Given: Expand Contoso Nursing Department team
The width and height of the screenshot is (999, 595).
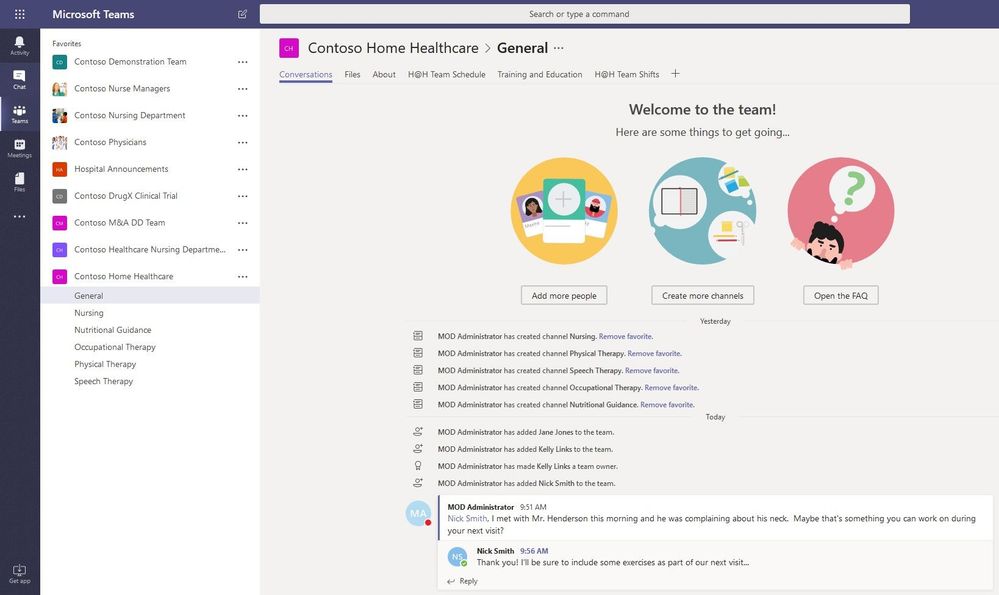Looking at the screenshot, I should point(129,115).
